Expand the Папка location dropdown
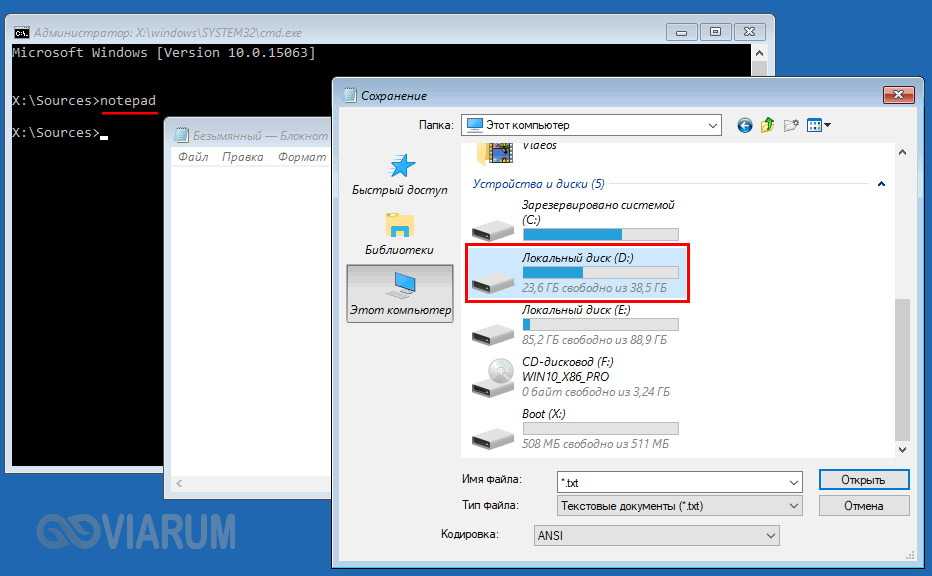 pos(712,126)
